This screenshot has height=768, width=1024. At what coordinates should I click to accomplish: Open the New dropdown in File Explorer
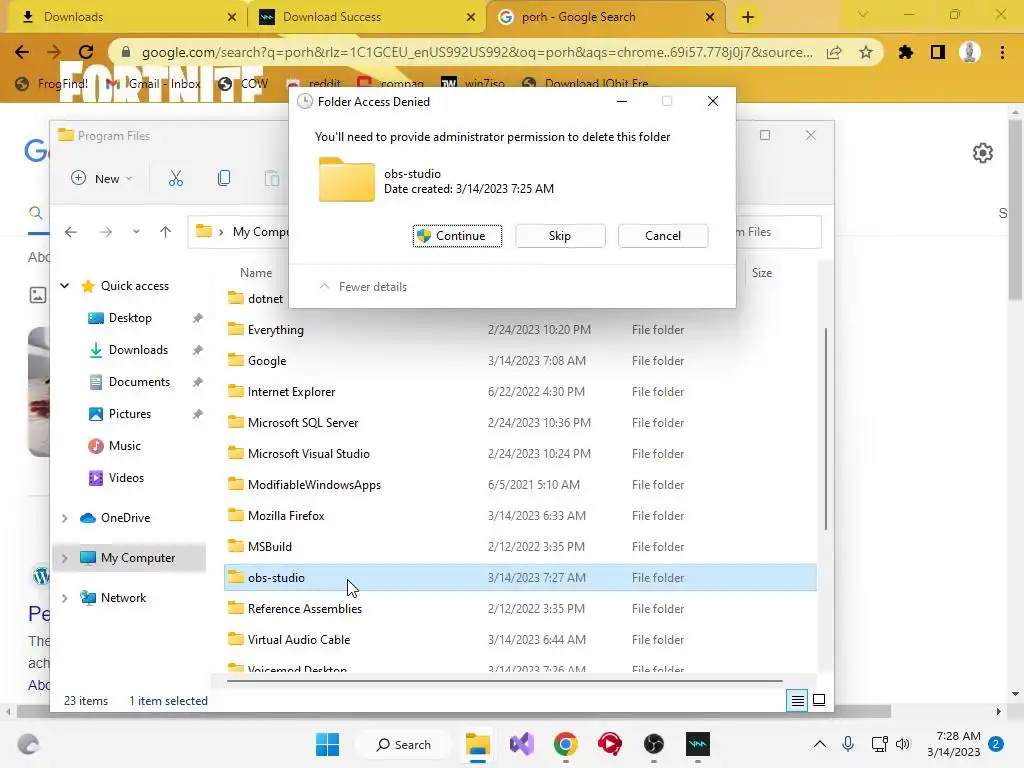pyautogui.click(x=102, y=178)
